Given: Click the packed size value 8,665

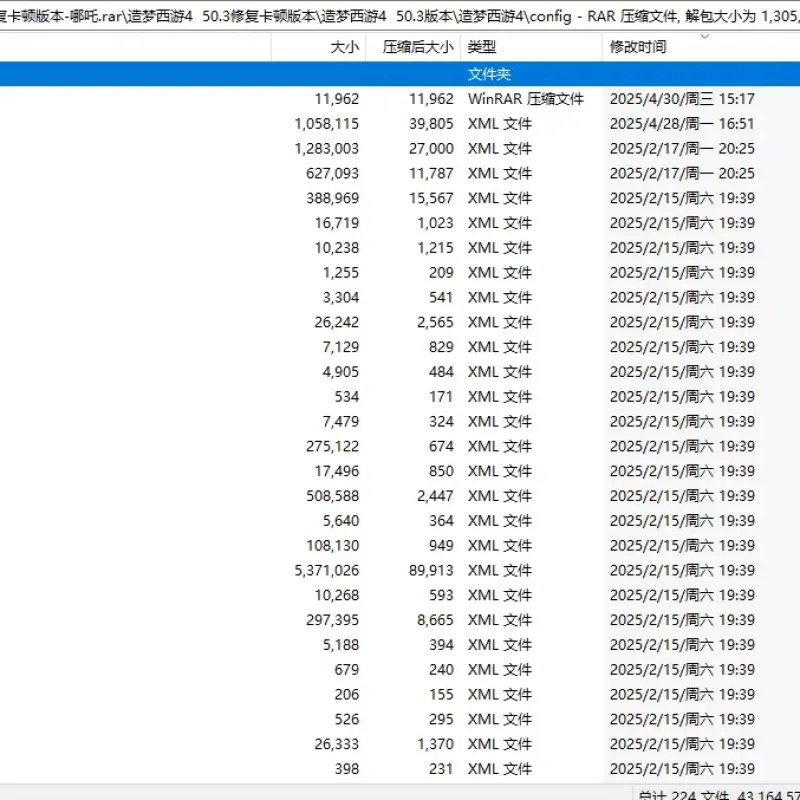Looking at the screenshot, I should click(x=435, y=620).
